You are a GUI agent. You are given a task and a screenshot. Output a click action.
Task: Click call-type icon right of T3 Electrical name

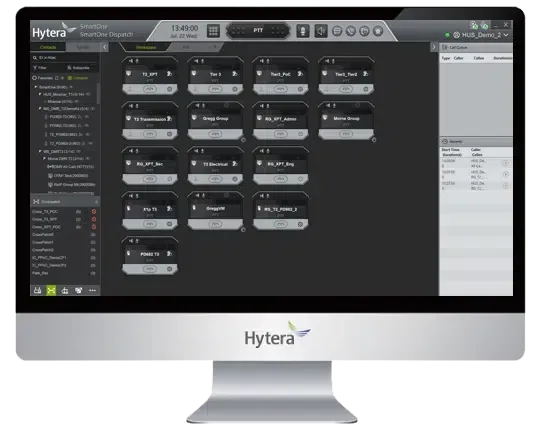(235, 164)
